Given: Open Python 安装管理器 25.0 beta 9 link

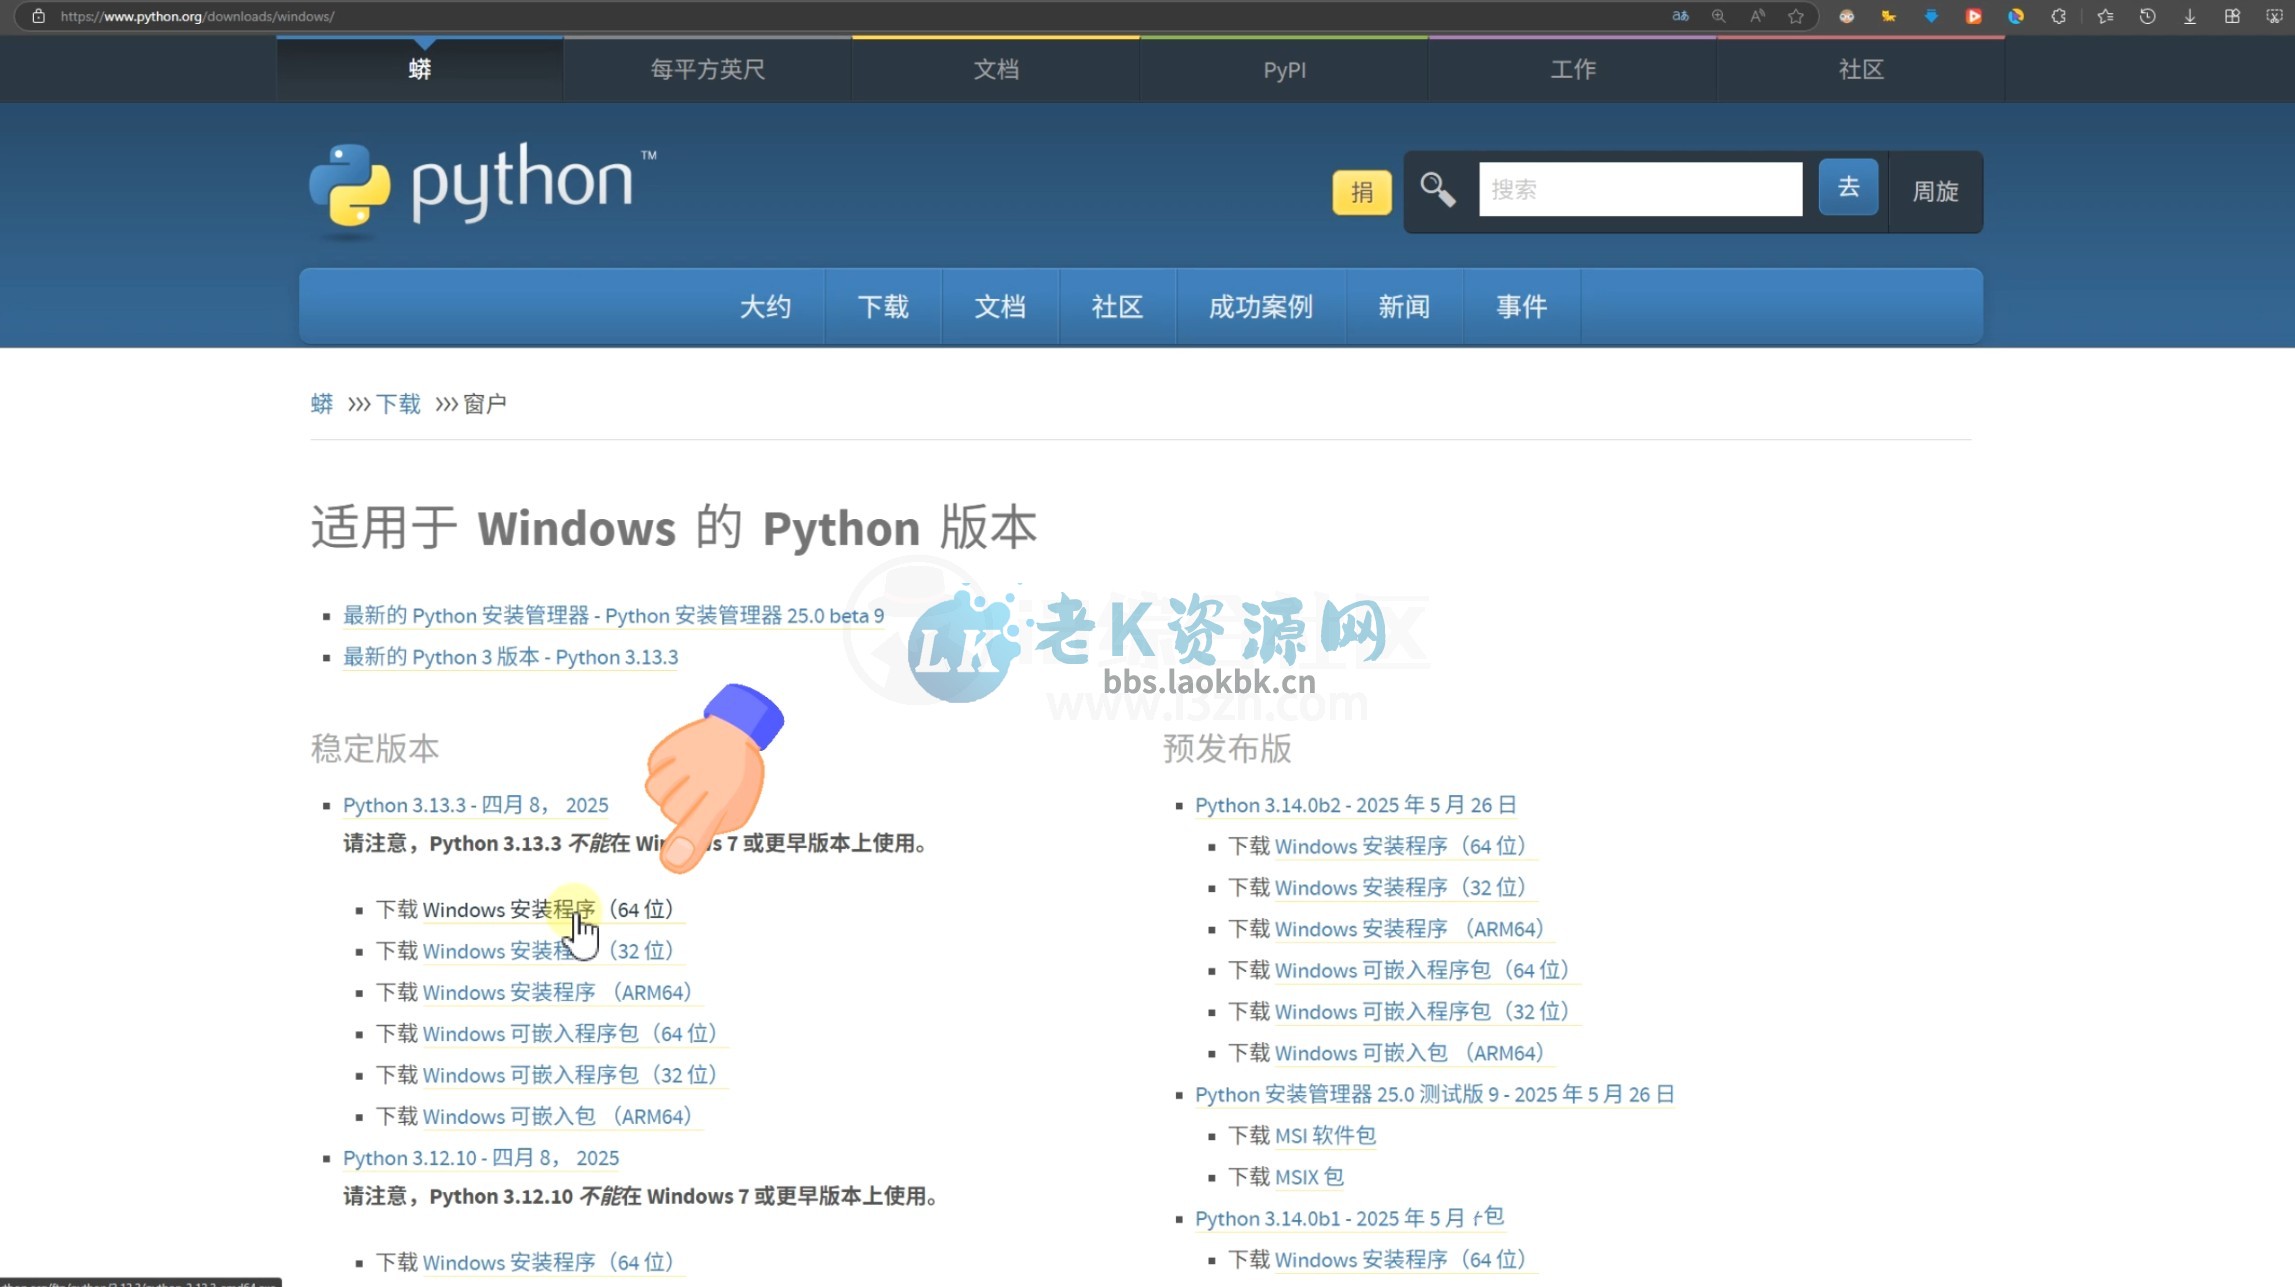Looking at the screenshot, I should pyautogui.click(x=614, y=616).
